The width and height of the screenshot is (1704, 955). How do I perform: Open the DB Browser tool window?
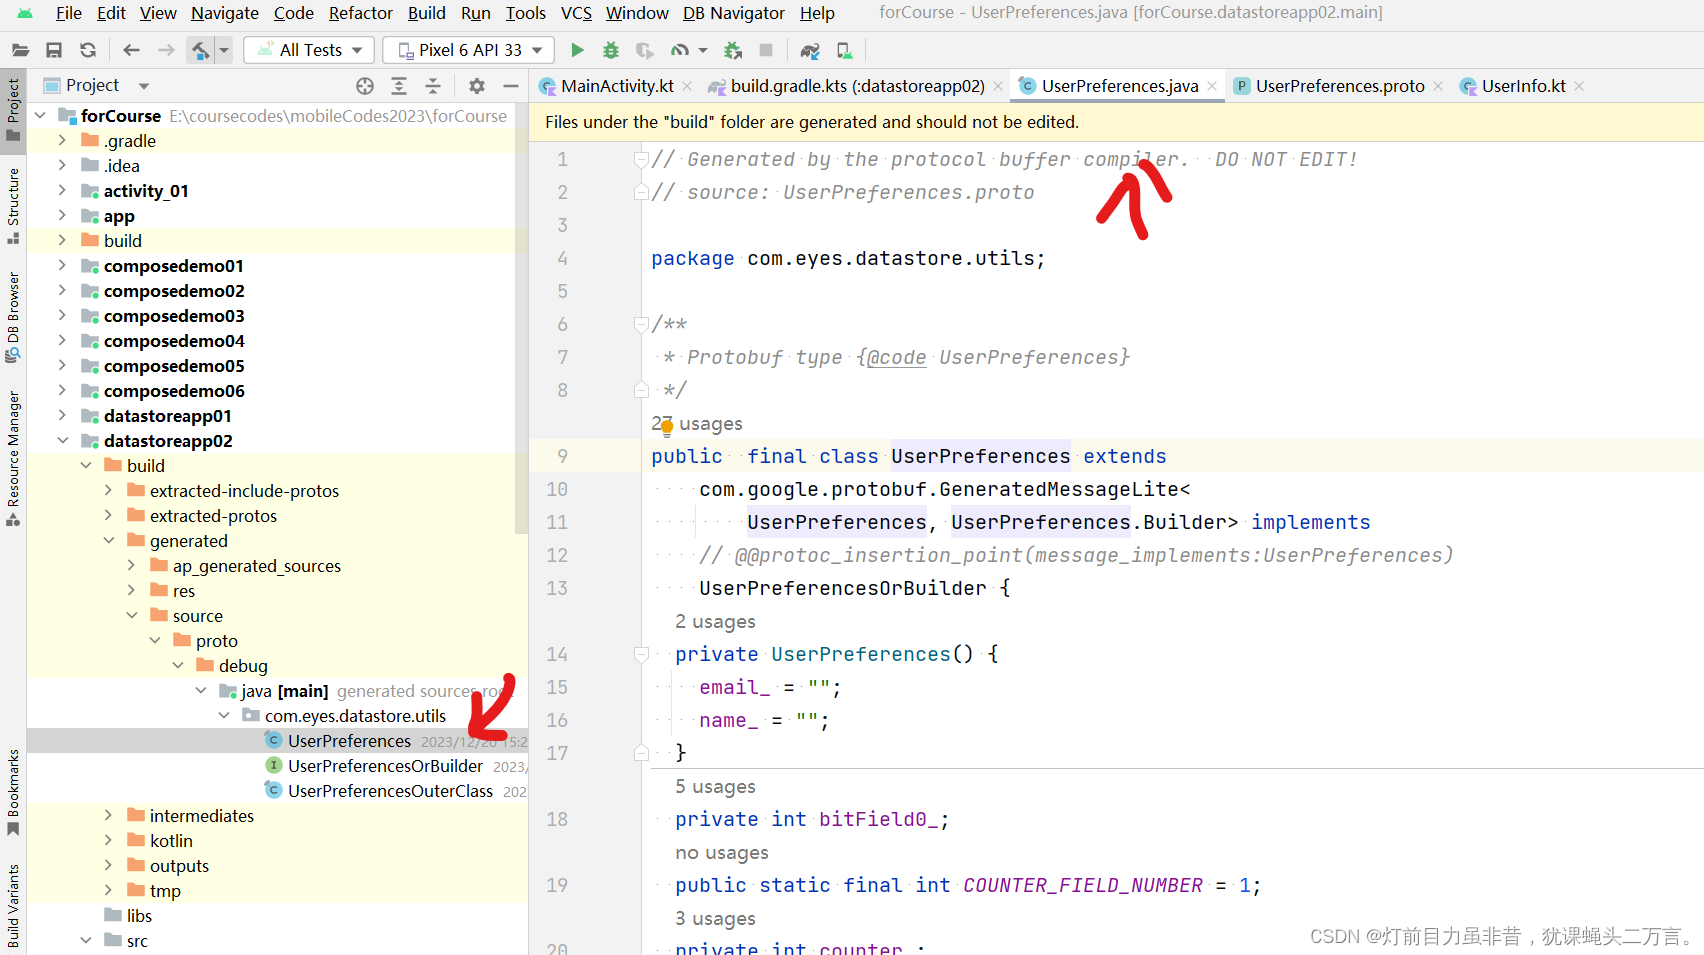coord(13,317)
